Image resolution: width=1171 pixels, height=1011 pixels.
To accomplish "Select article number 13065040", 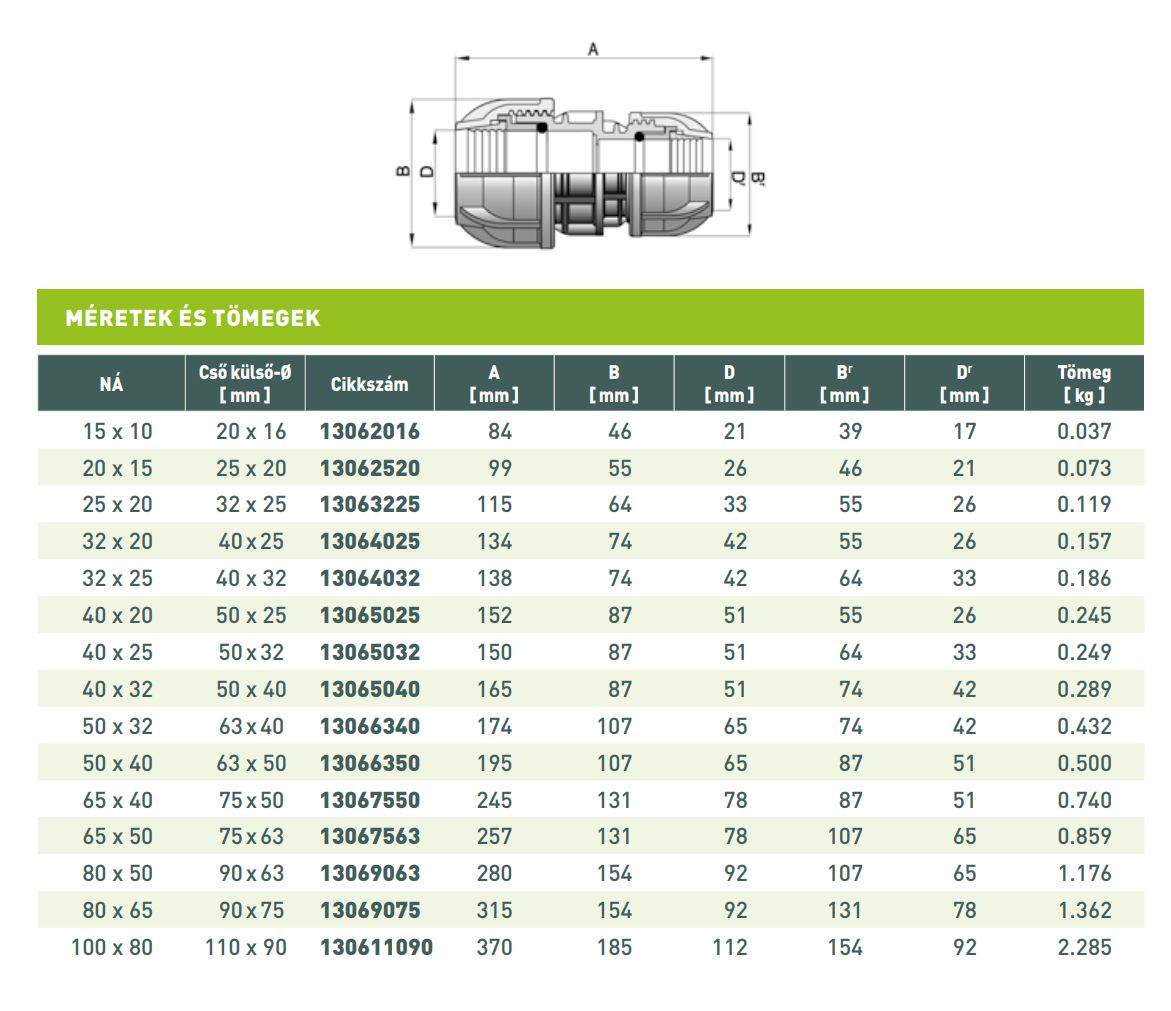I will (x=370, y=689).
